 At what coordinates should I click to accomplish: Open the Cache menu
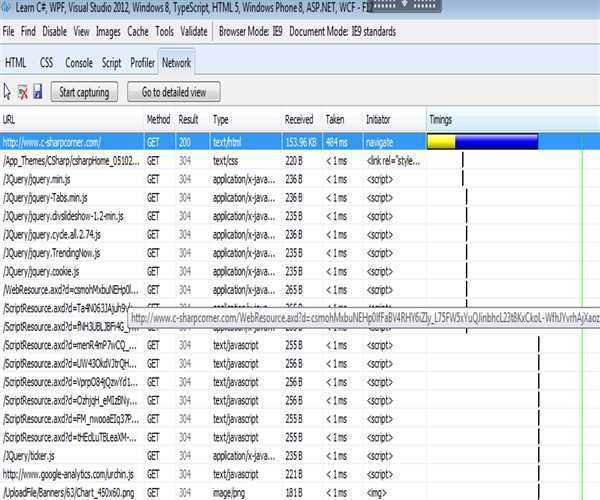[138, 31]
